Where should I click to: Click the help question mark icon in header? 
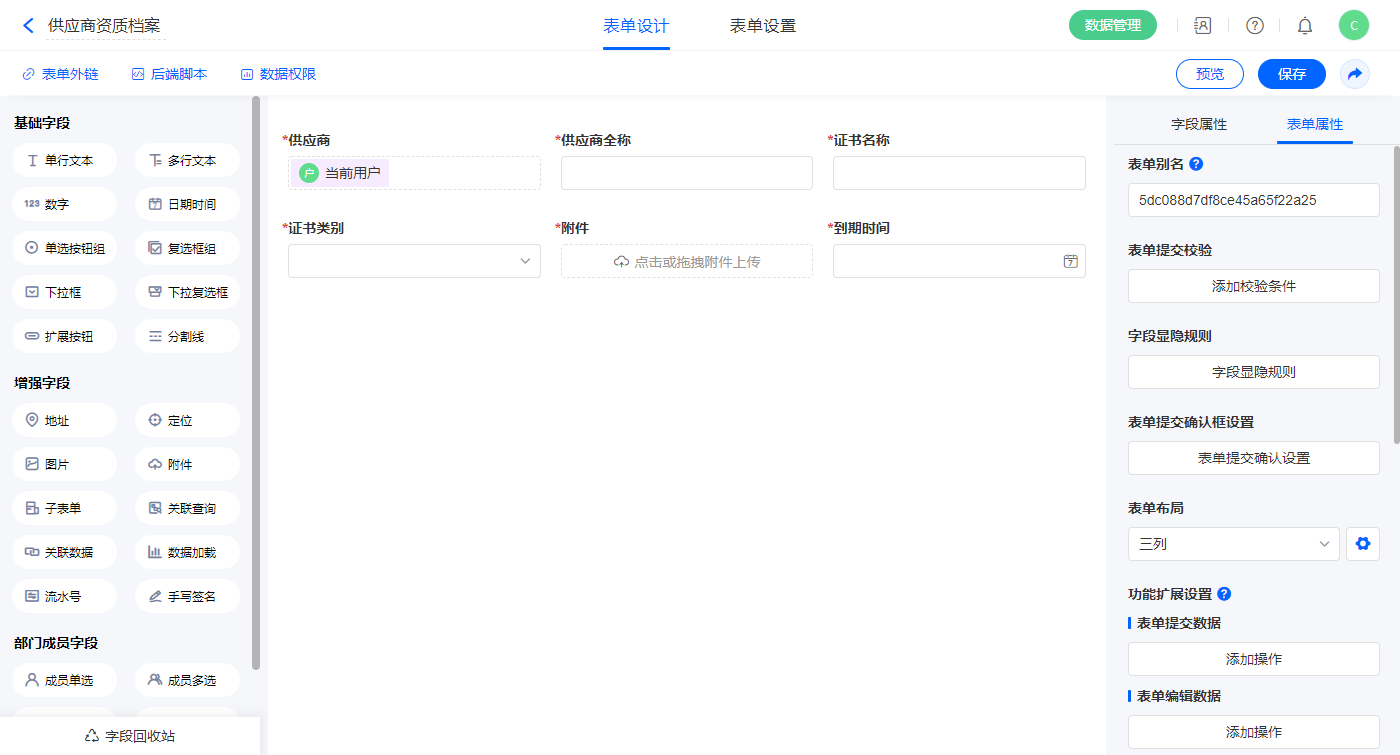click(x=1254, y=26)
